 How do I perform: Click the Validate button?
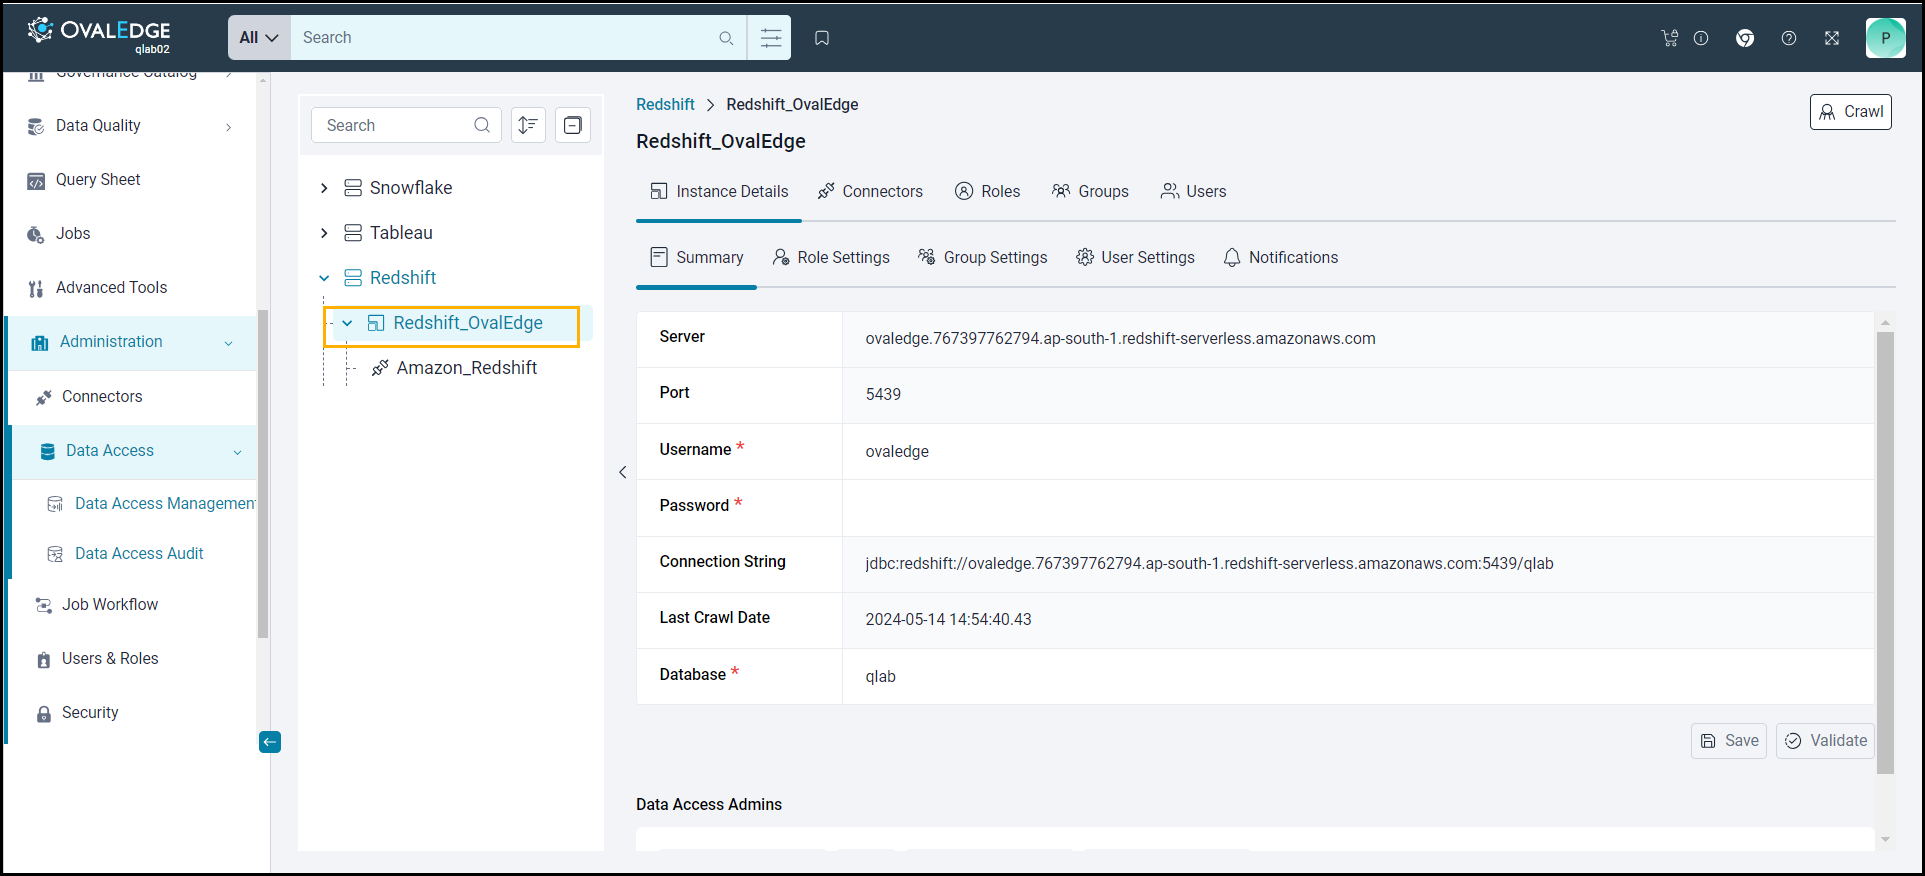[1825, 741]
